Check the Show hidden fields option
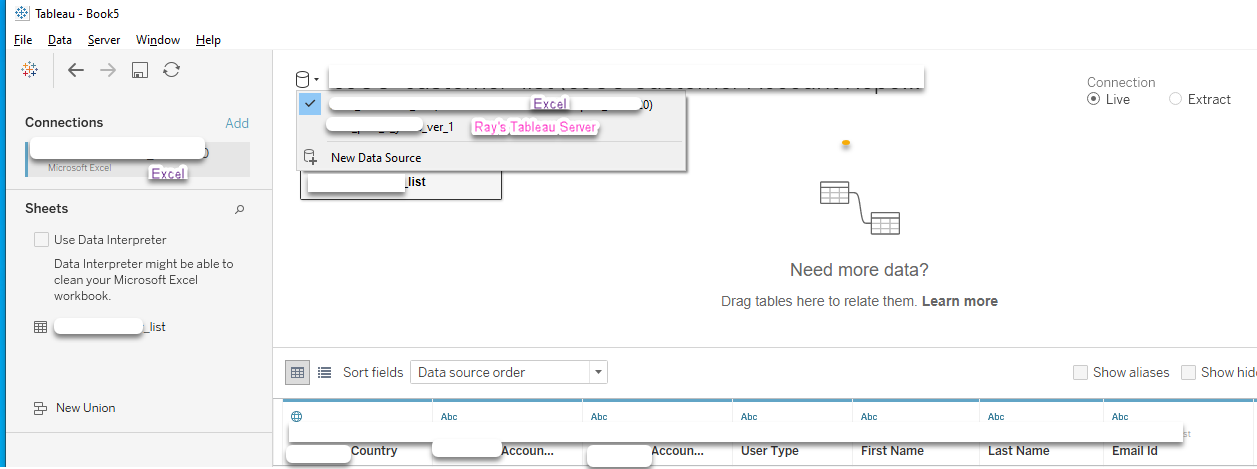Viewport: 1257px width, 469px height. [1188, 372]
